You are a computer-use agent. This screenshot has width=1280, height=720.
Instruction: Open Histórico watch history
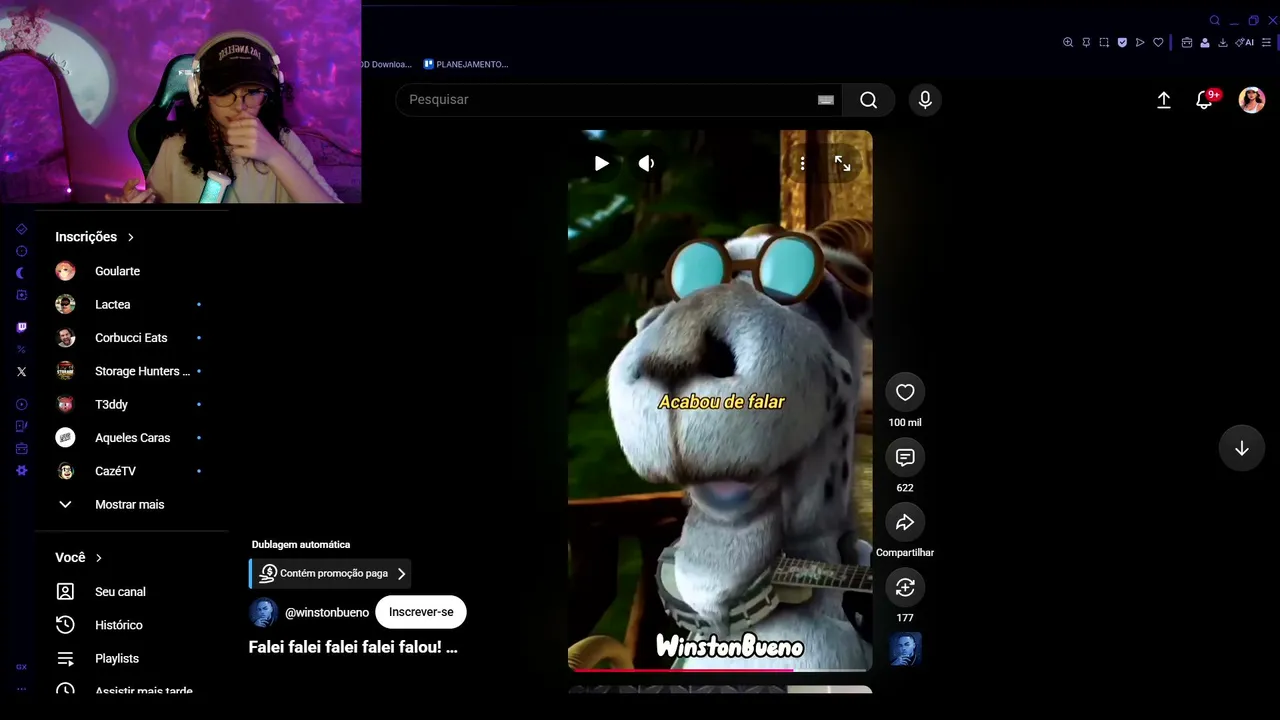pos(132,625)
